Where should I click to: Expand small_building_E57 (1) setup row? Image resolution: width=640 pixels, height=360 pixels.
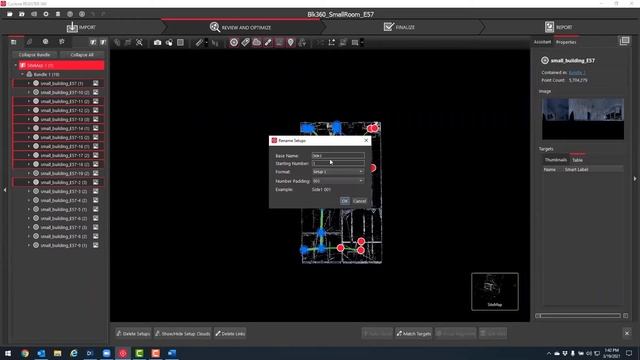pyautogui.click(x=29, y=83)
